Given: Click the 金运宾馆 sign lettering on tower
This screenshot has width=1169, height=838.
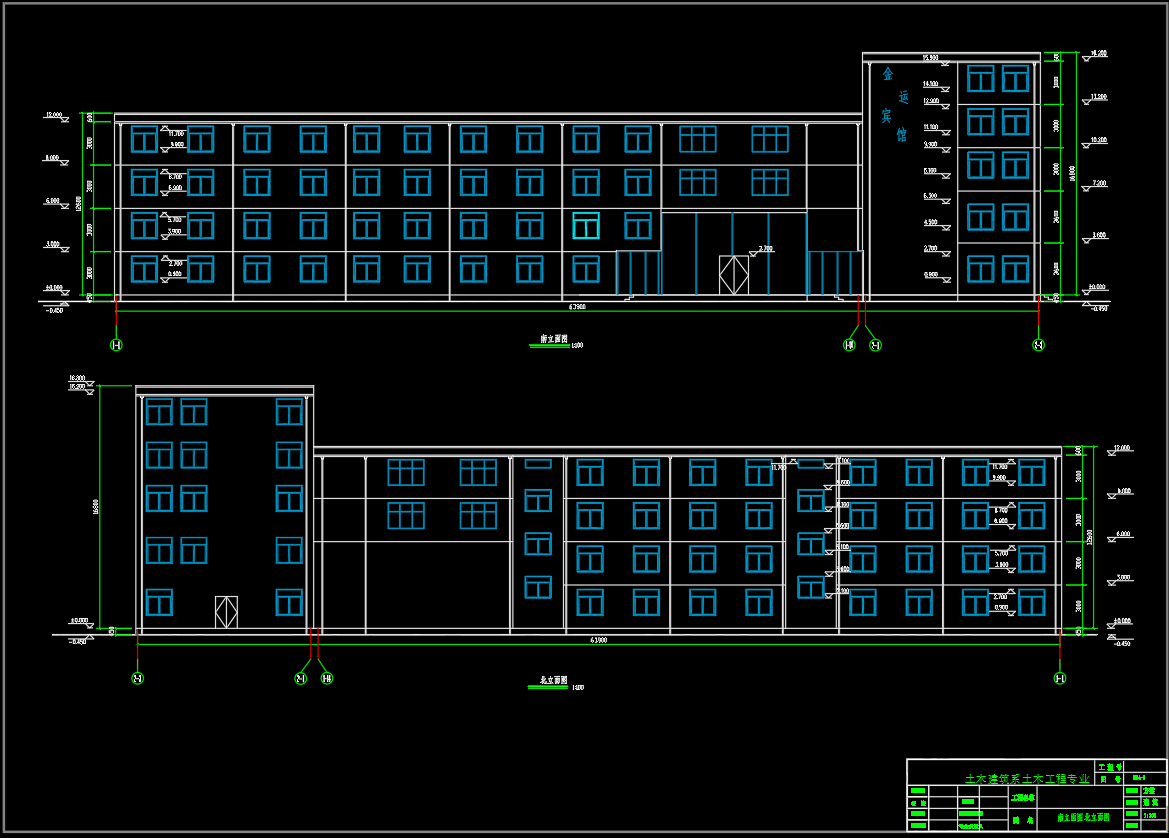Looking at the screenshot, I should [x=895, y=104].
